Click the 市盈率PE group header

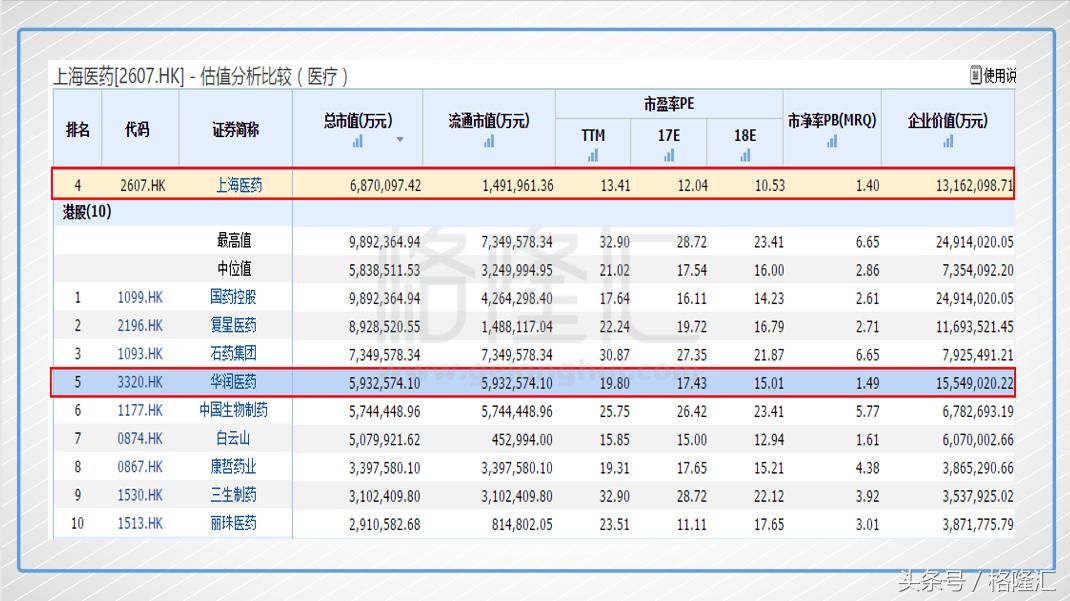(669, 104)
